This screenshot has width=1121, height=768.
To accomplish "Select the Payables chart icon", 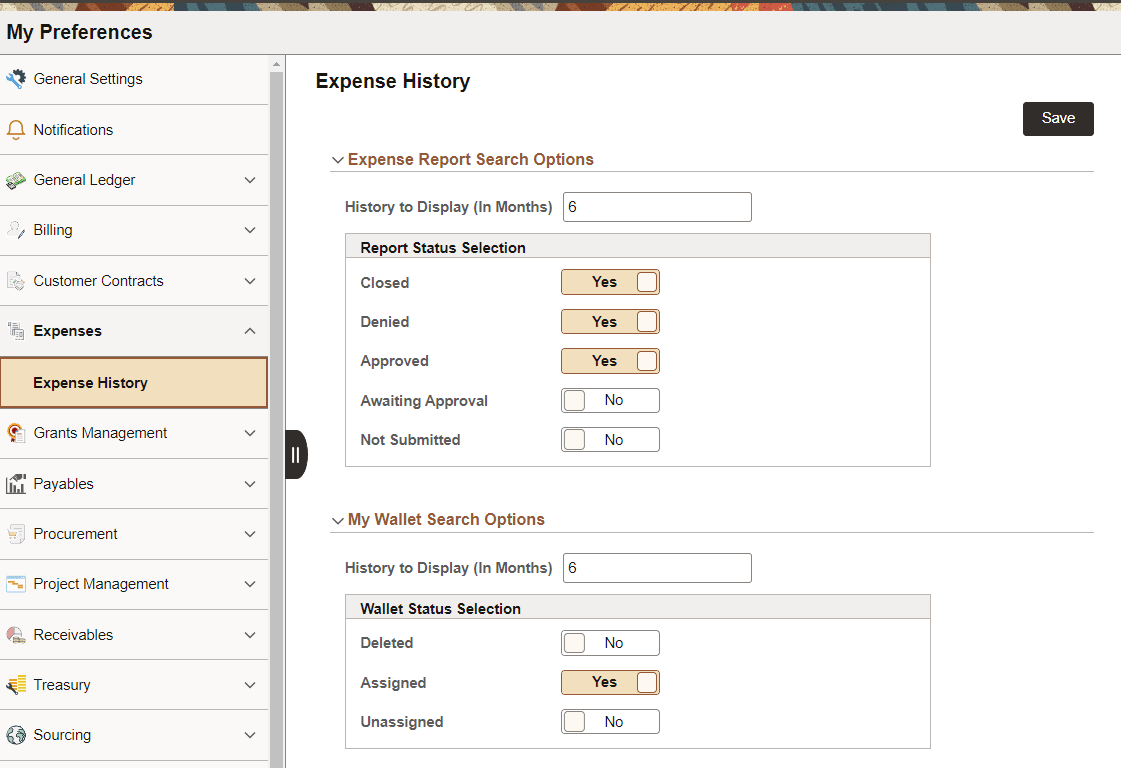I will pyautogui.click(x=15, y=483).
